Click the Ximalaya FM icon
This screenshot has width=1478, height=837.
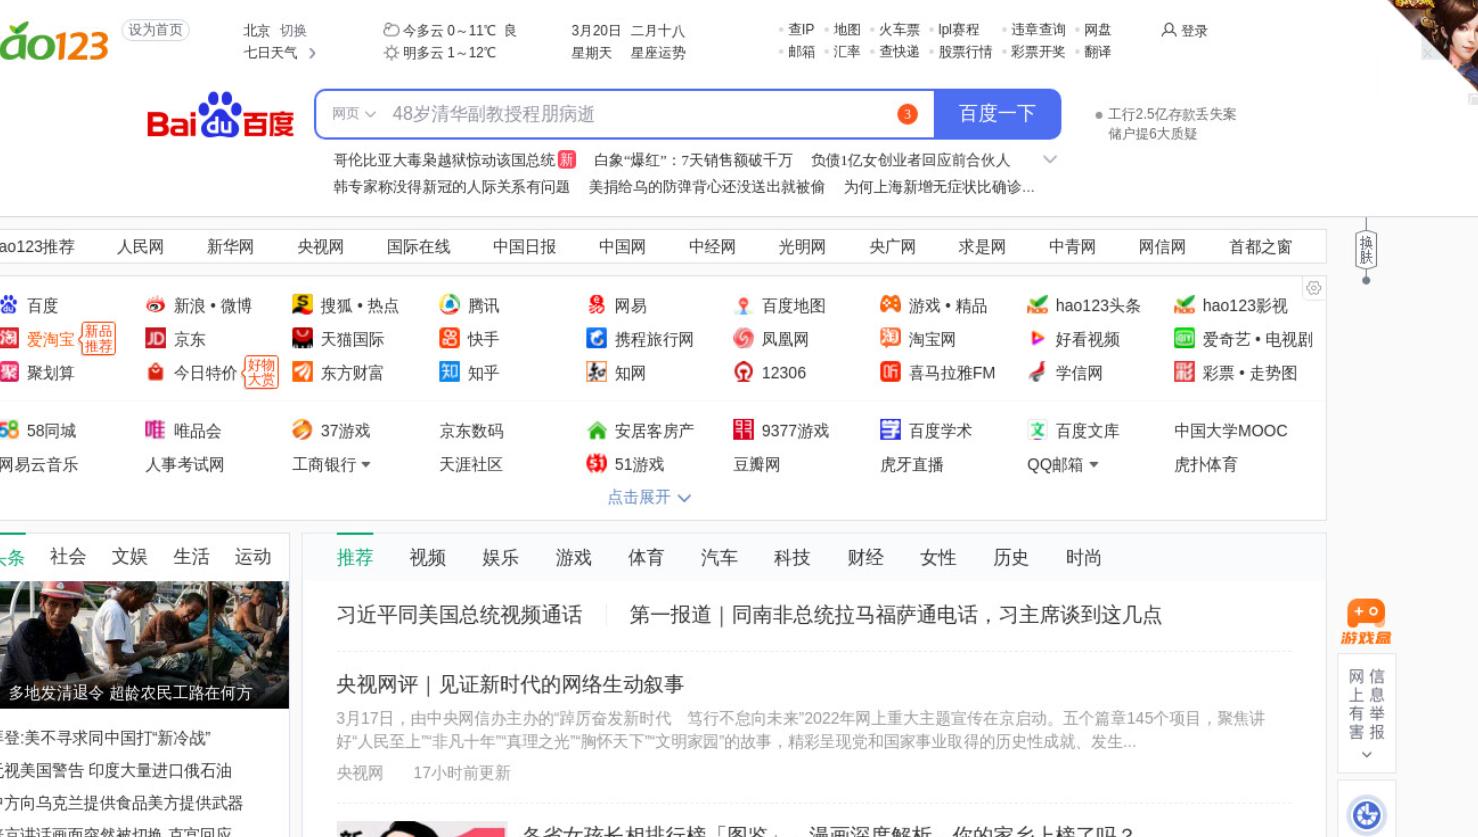pyautogui.click(x=890, y=372)
